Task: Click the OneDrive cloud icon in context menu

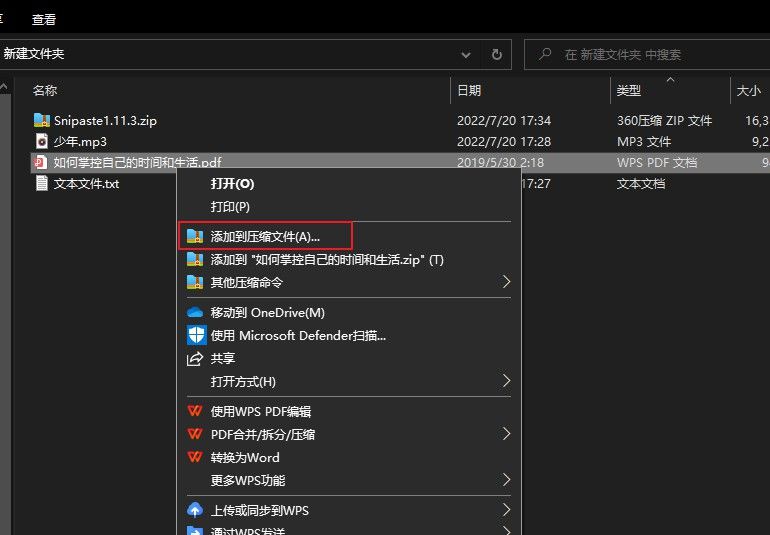Action: pyautogui.click(x=195, y=312)
